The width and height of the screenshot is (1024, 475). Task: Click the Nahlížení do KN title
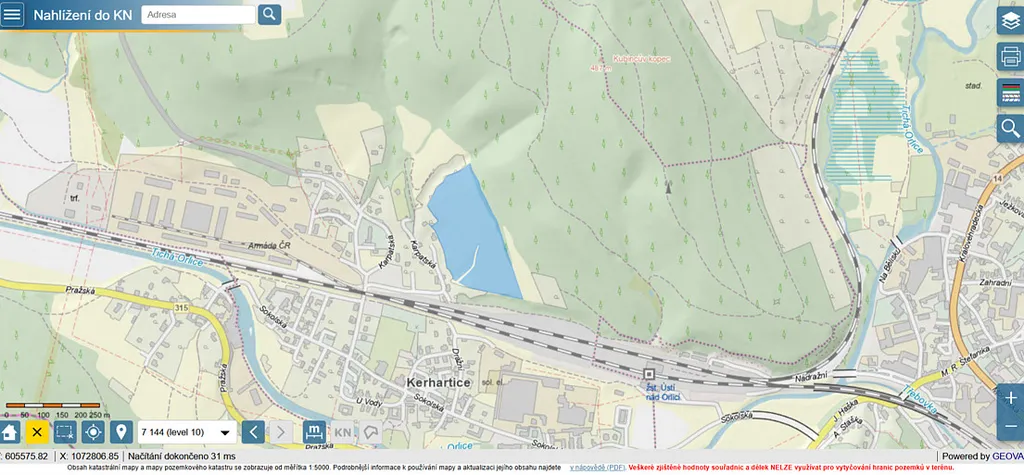pyautogui.click(x=82, y=15)
